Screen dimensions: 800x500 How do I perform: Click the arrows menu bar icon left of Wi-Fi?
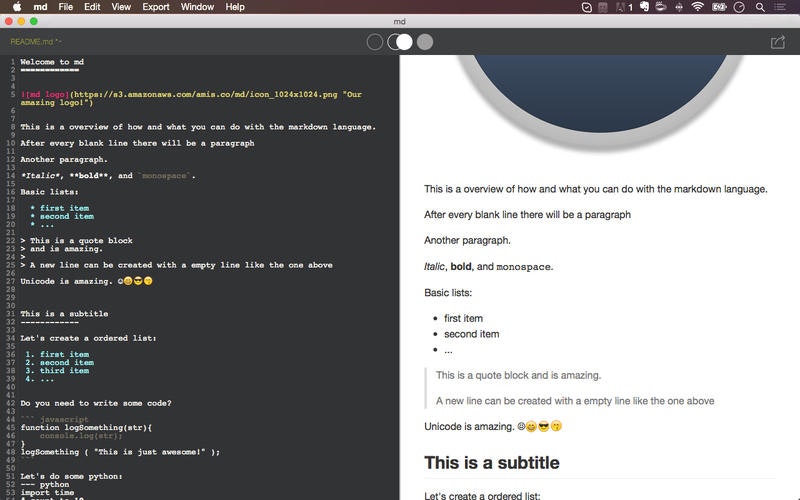point(679,7)
